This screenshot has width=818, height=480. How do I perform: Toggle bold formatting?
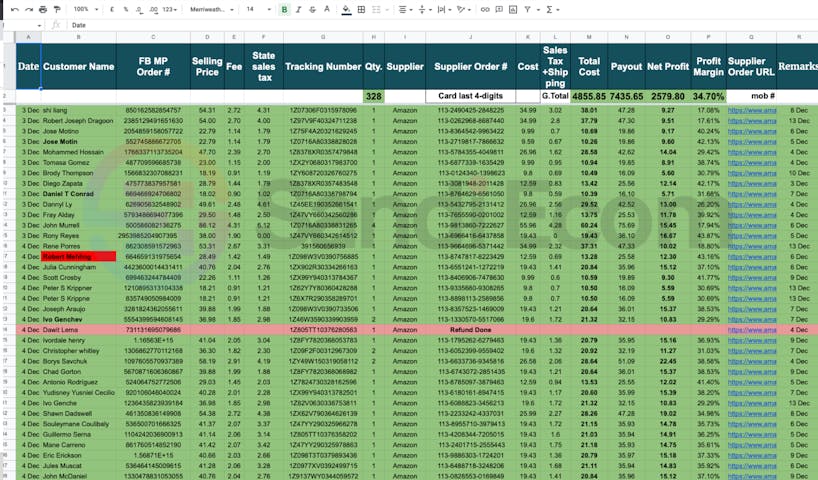click(284, 9)
